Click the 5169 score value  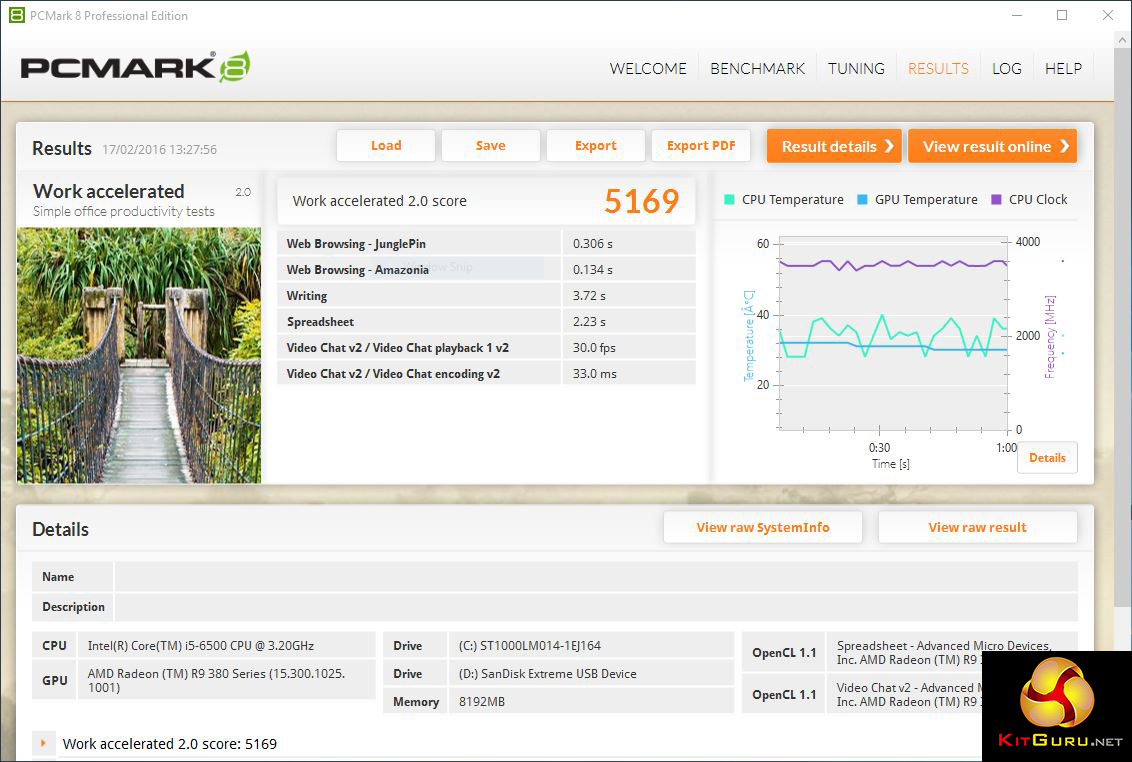641,201
